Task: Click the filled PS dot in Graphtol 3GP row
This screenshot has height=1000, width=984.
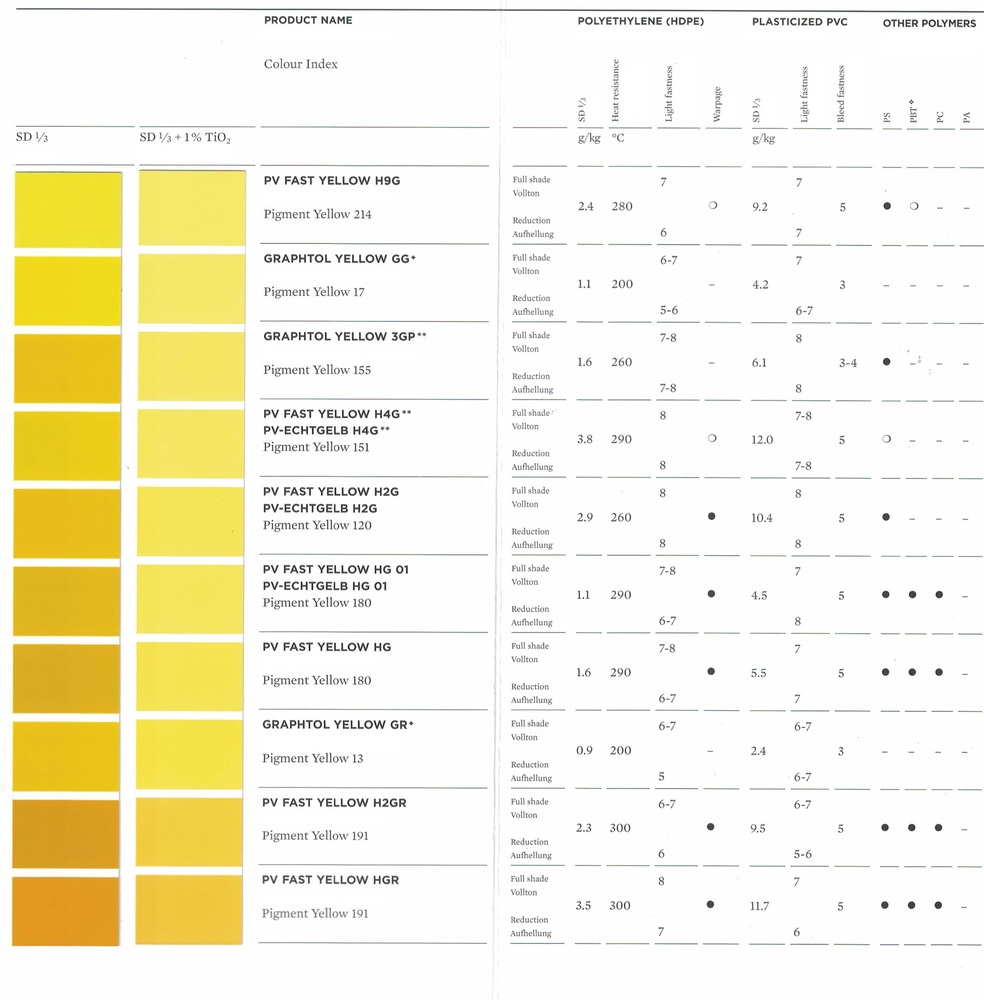Action: tap(886, 362)
